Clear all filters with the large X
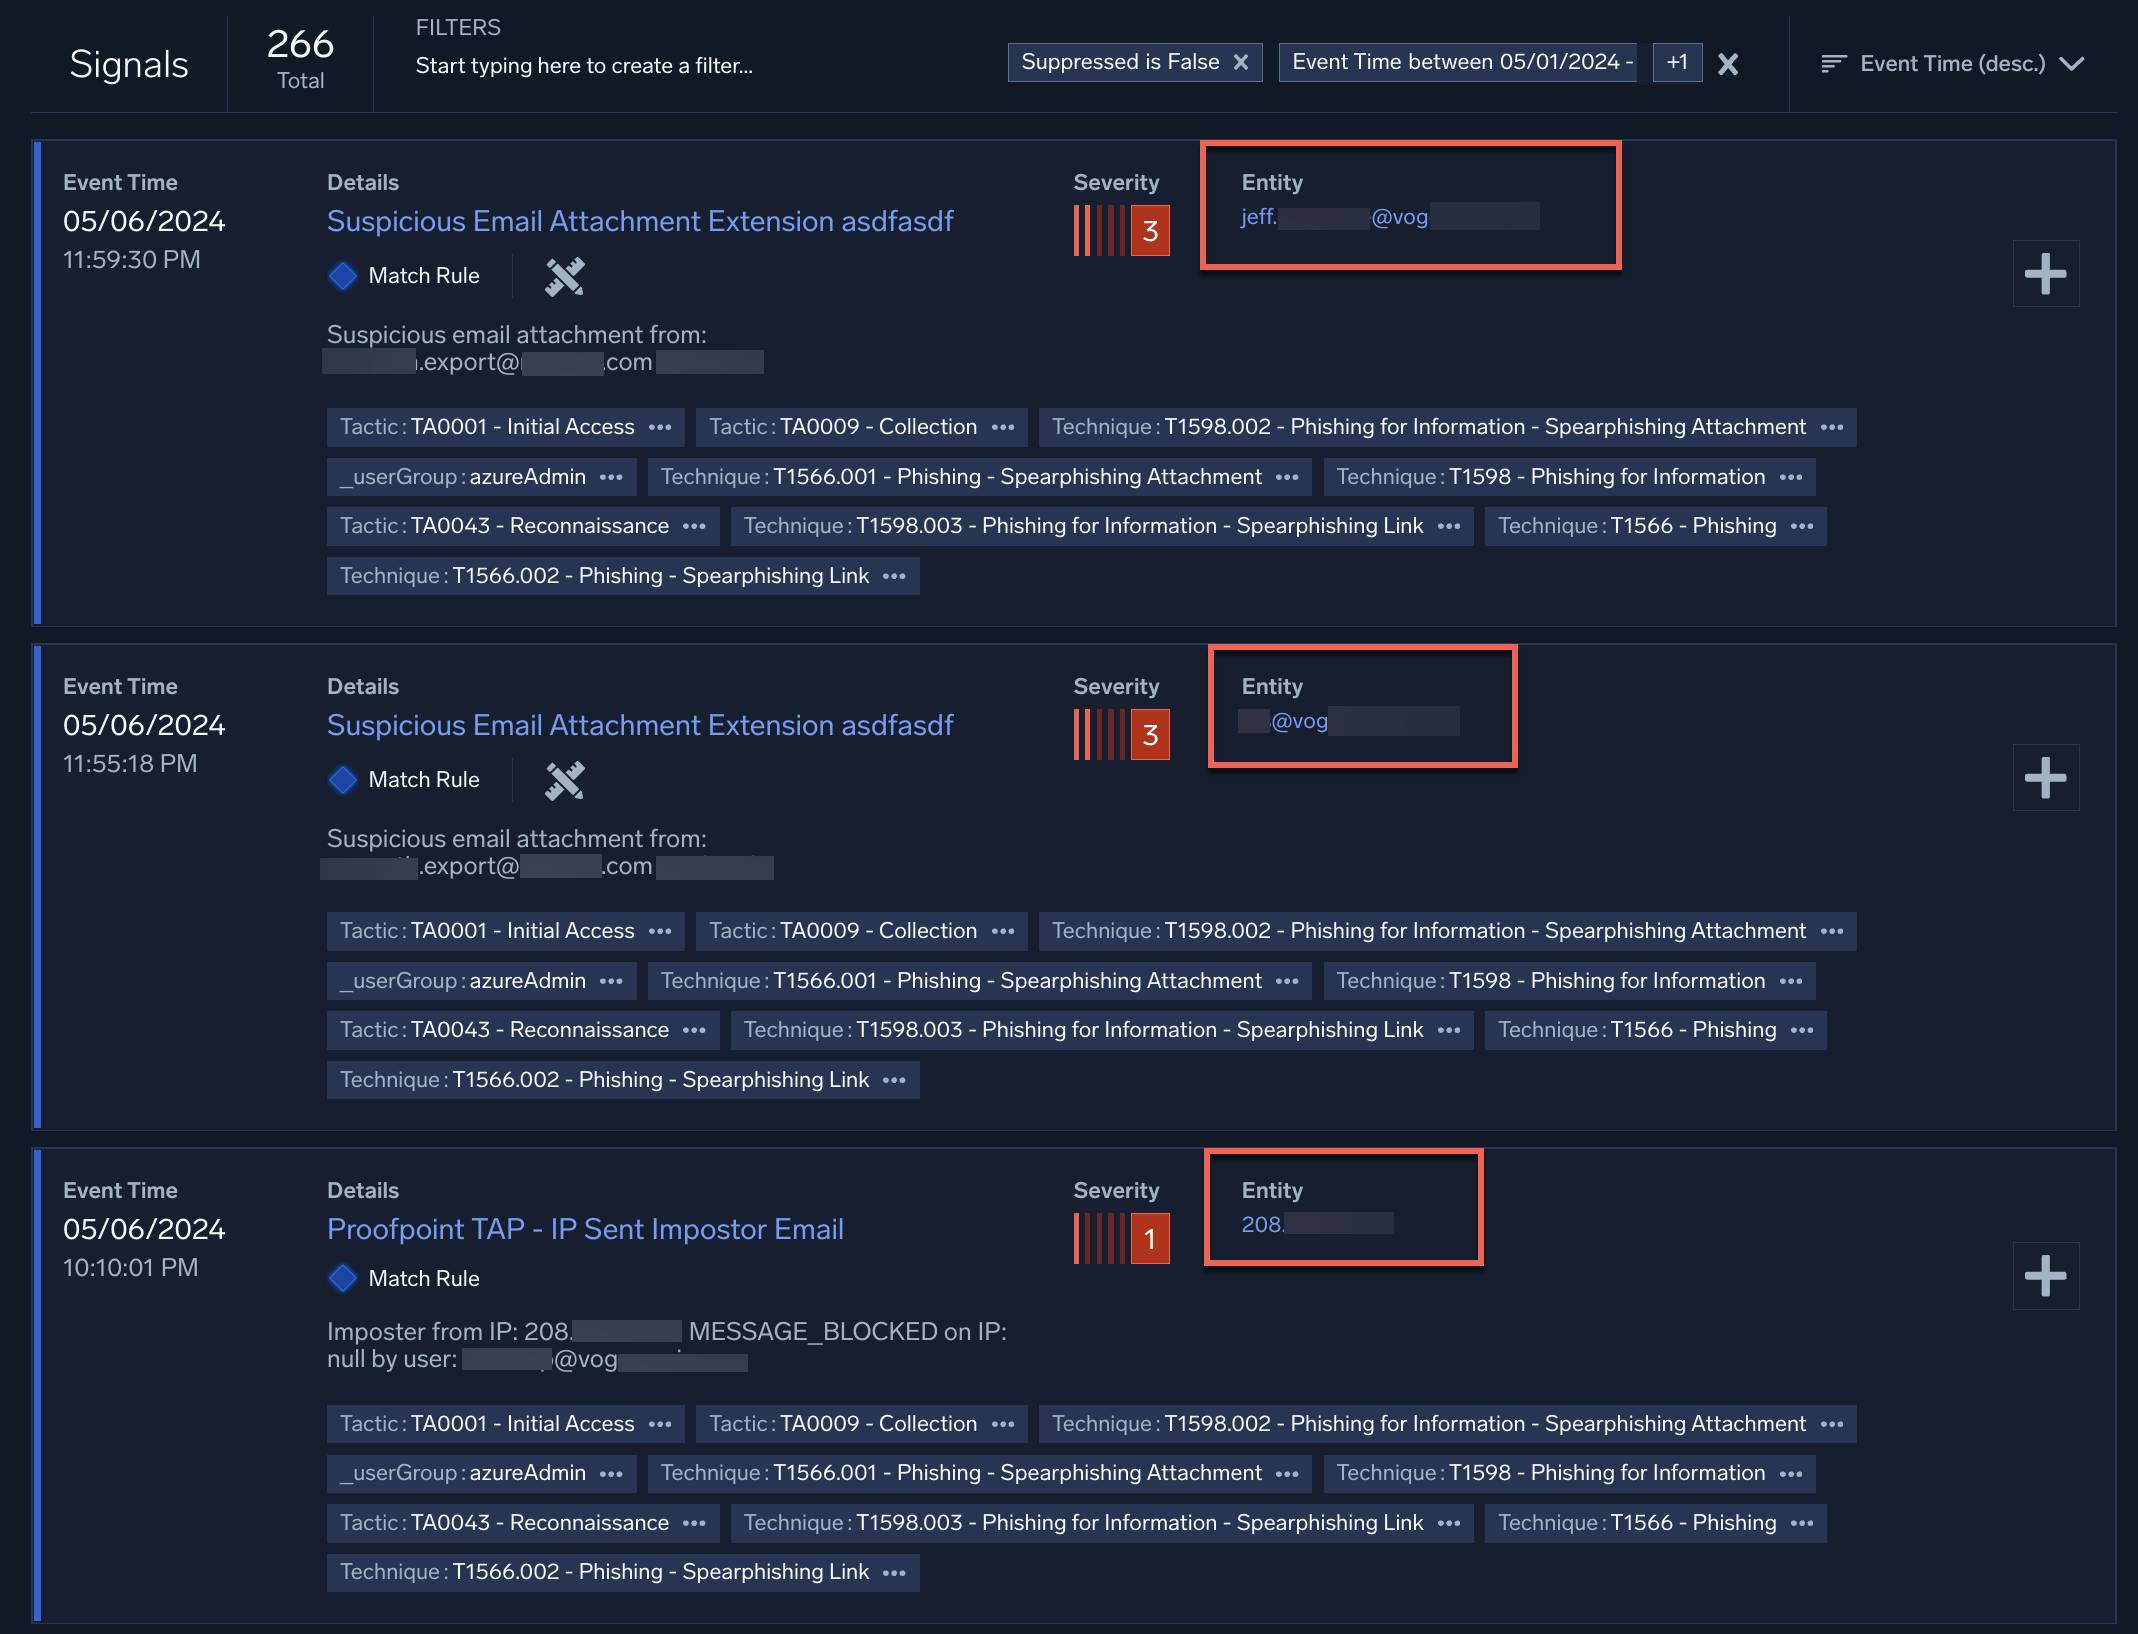The image size is (2138, 1634). pyautogui.click(x=1727, y=65)
